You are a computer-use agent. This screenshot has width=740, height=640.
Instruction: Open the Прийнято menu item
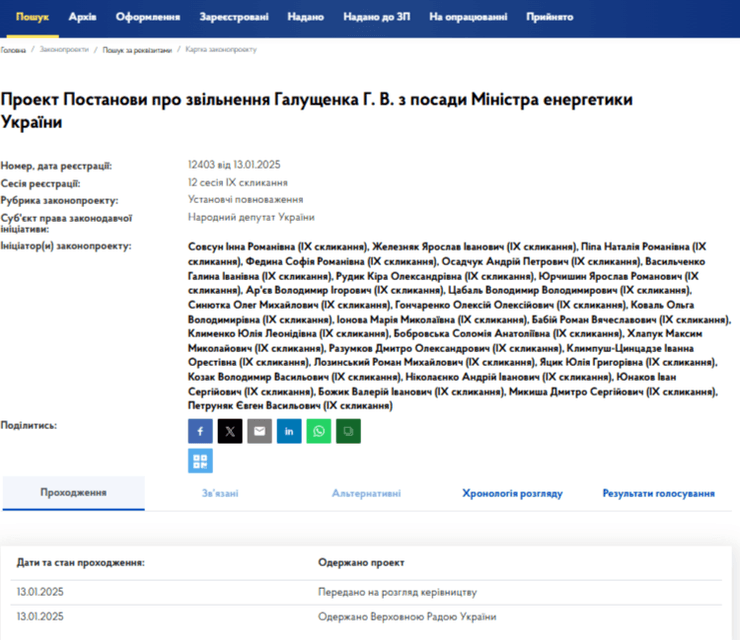coord(550,18)
